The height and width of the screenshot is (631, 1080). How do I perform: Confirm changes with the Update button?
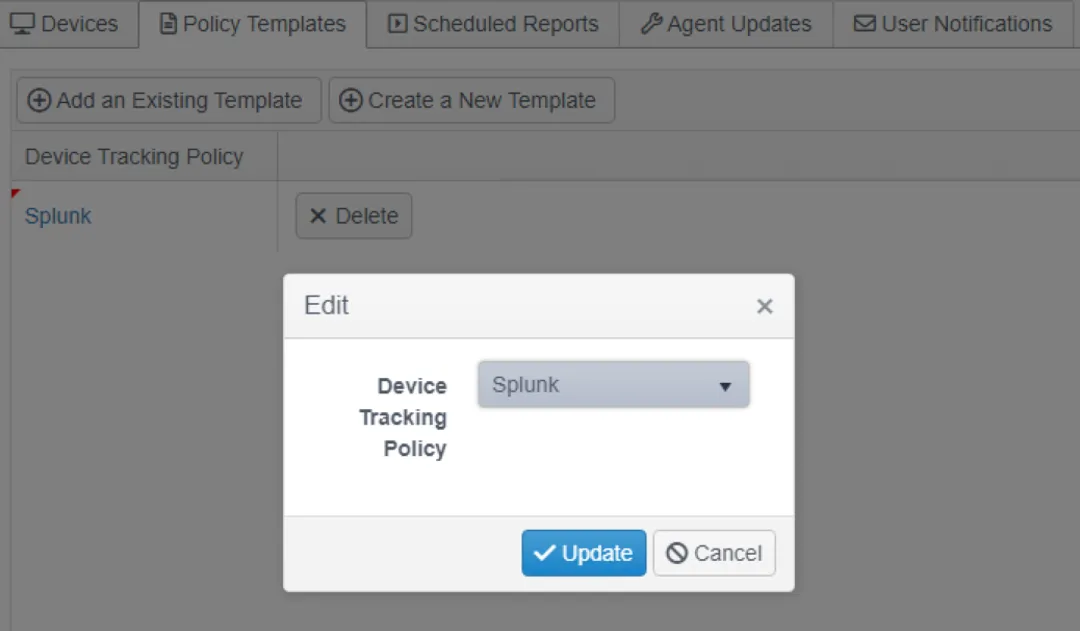(x=583, y=552)
